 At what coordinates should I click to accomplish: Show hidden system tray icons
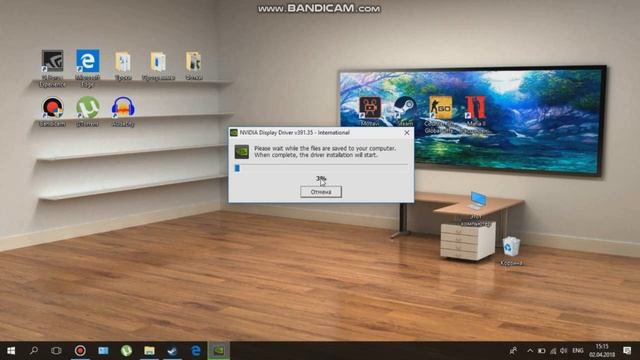(530, 351)
